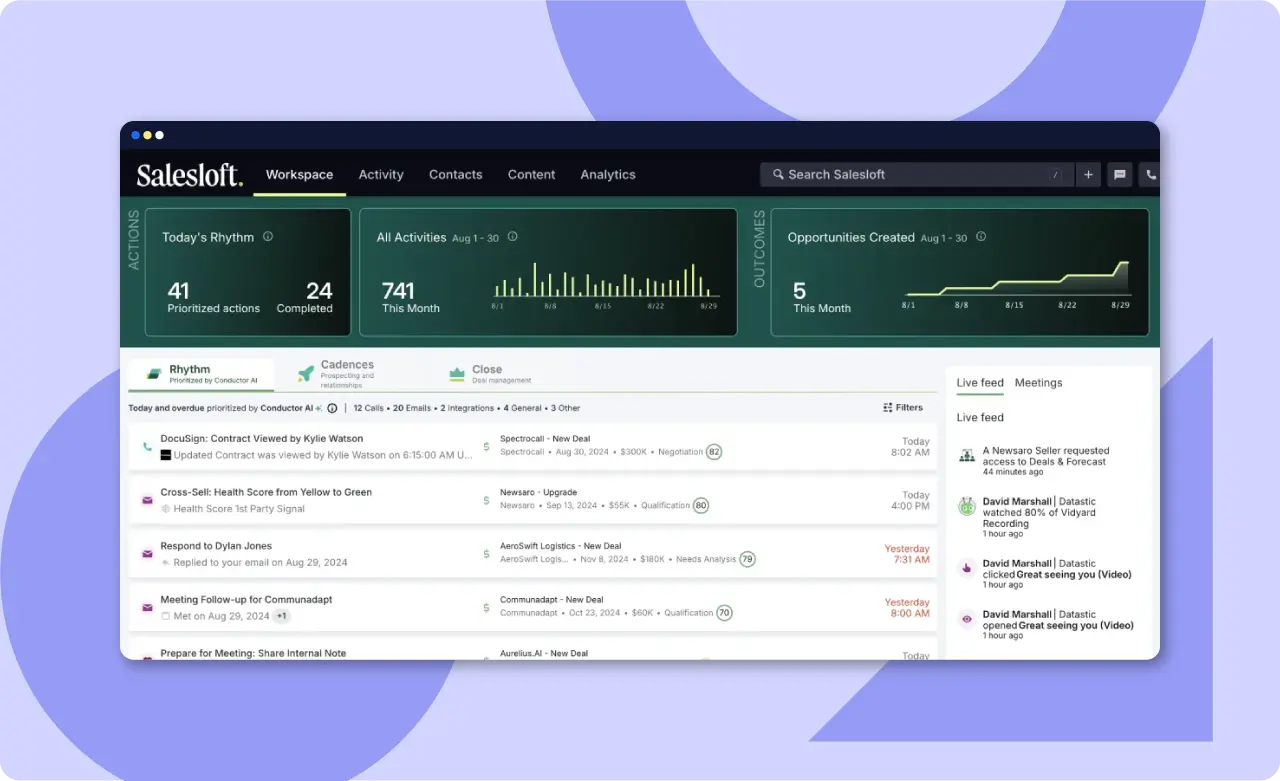Viewport: 1280px width, 781px height.
Task: Click the +1 badge on Meeting Follow-up
Action: [x=282, y=616]
